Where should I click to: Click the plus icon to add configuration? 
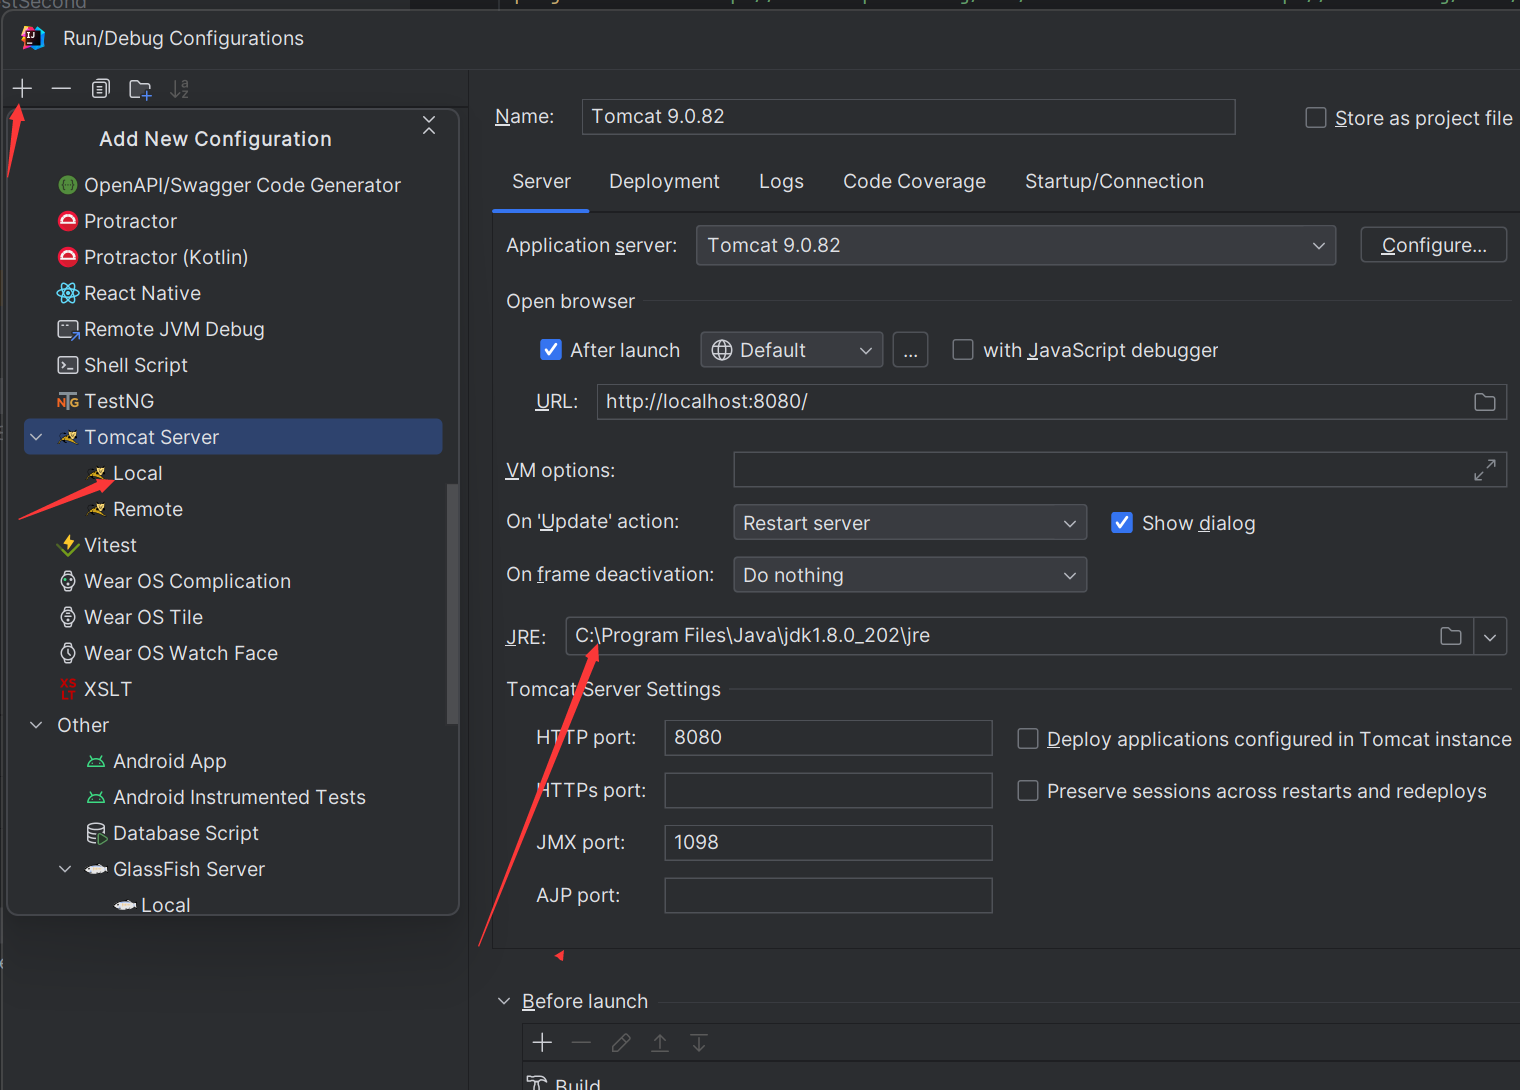point(22,89)
